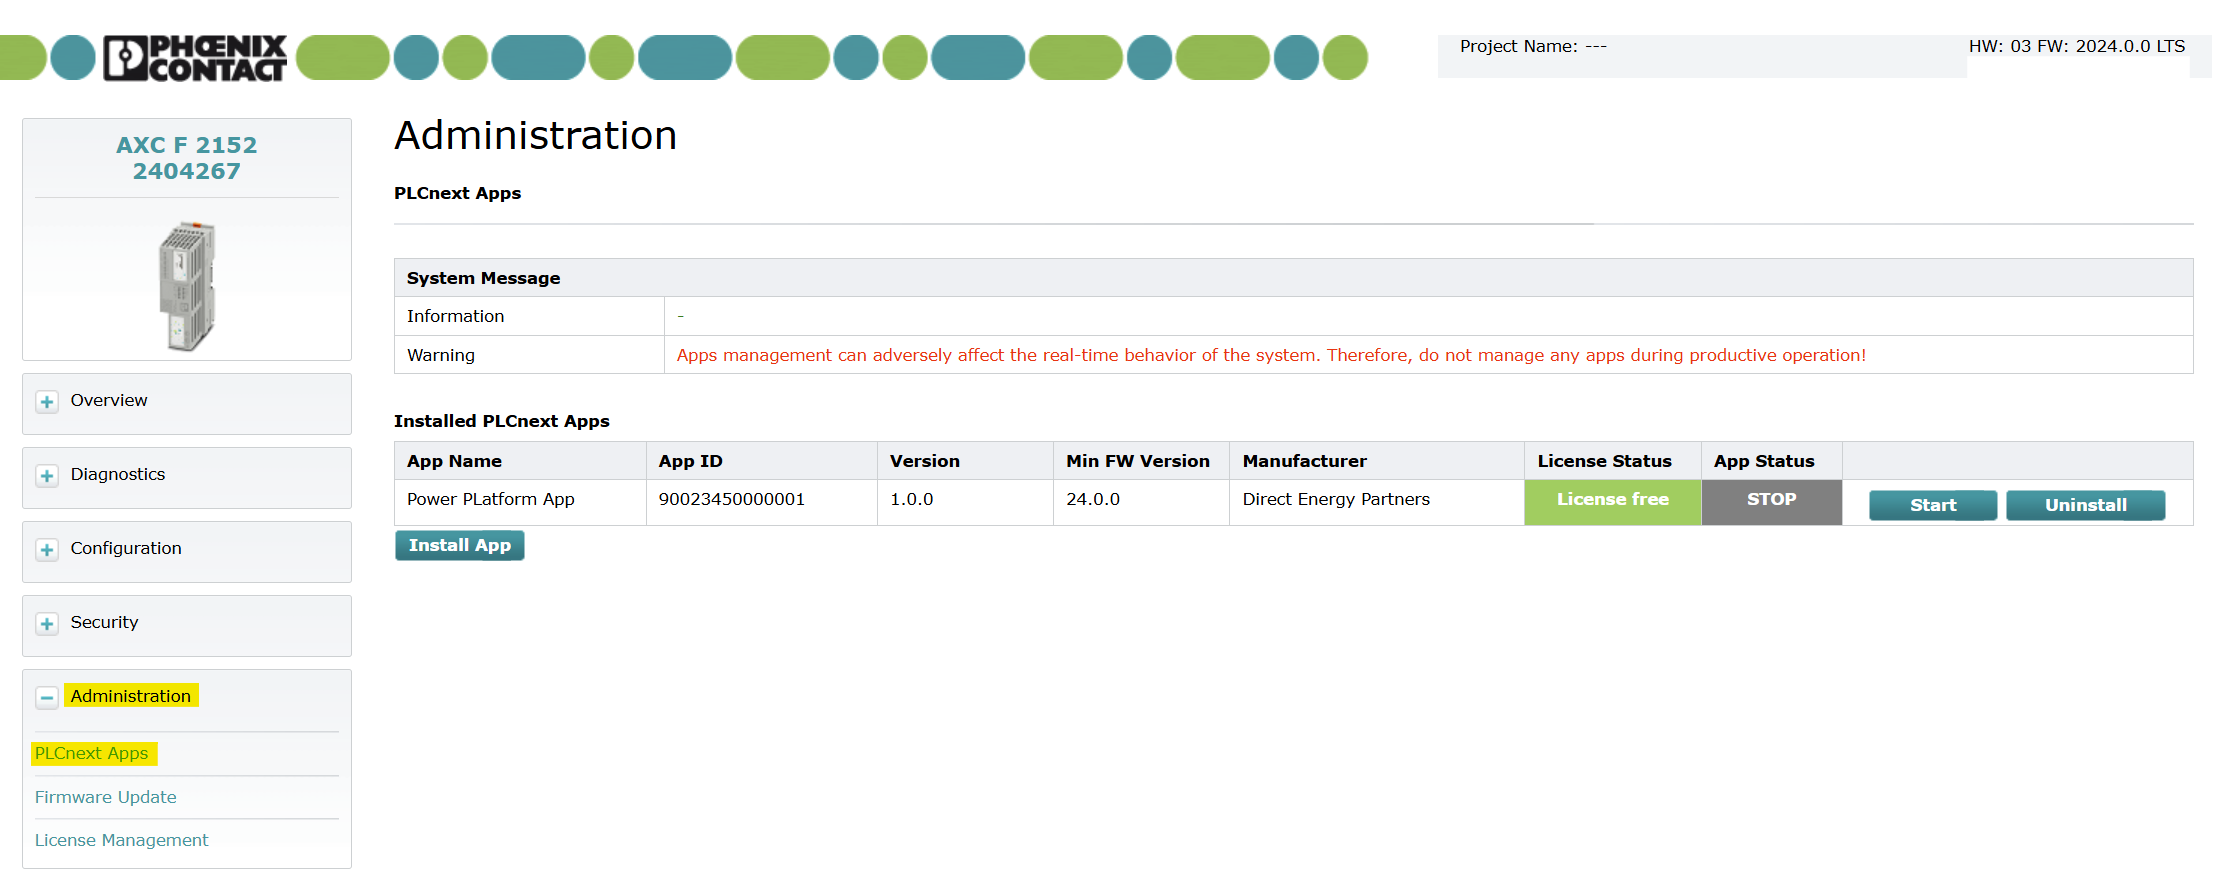2230x886 pixels.
Task: Click the Installed PLCnext Apps heading
Action: pos(502,421)
